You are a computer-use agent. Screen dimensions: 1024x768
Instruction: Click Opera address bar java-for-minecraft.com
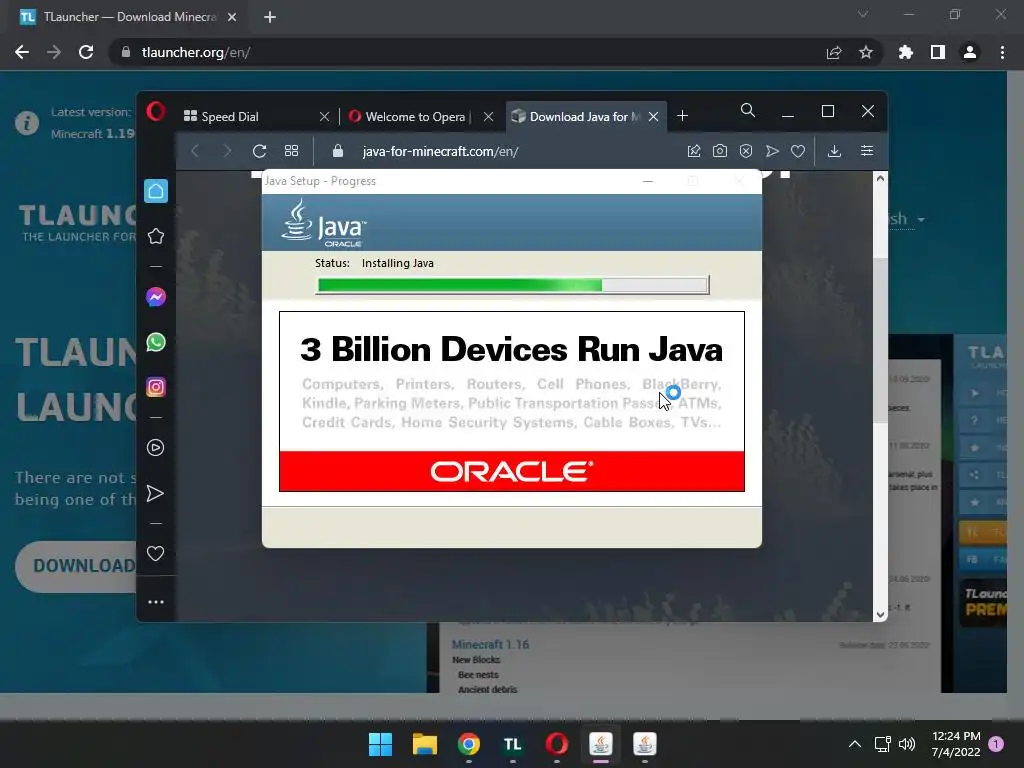440,151
